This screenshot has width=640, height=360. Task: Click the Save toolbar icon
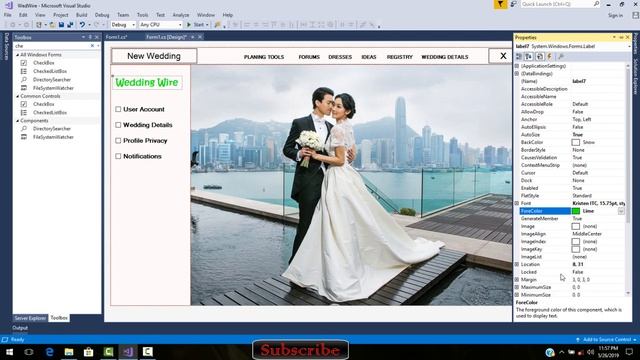pos(61,25)
